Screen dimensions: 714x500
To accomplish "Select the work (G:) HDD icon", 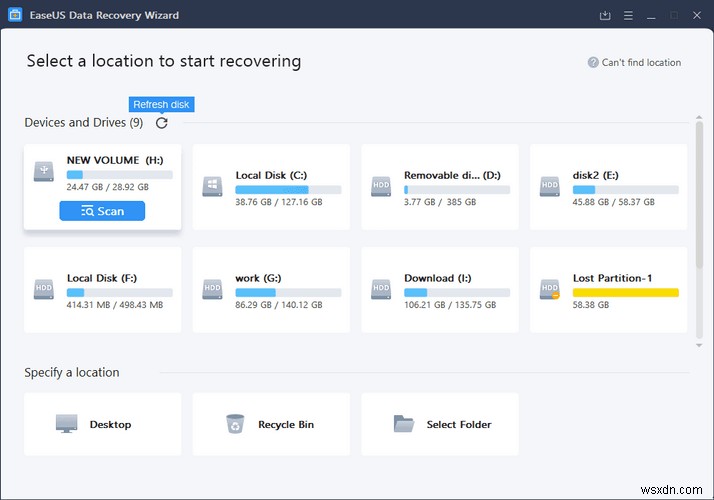I will pyautogui.click(x=212, y=289).
